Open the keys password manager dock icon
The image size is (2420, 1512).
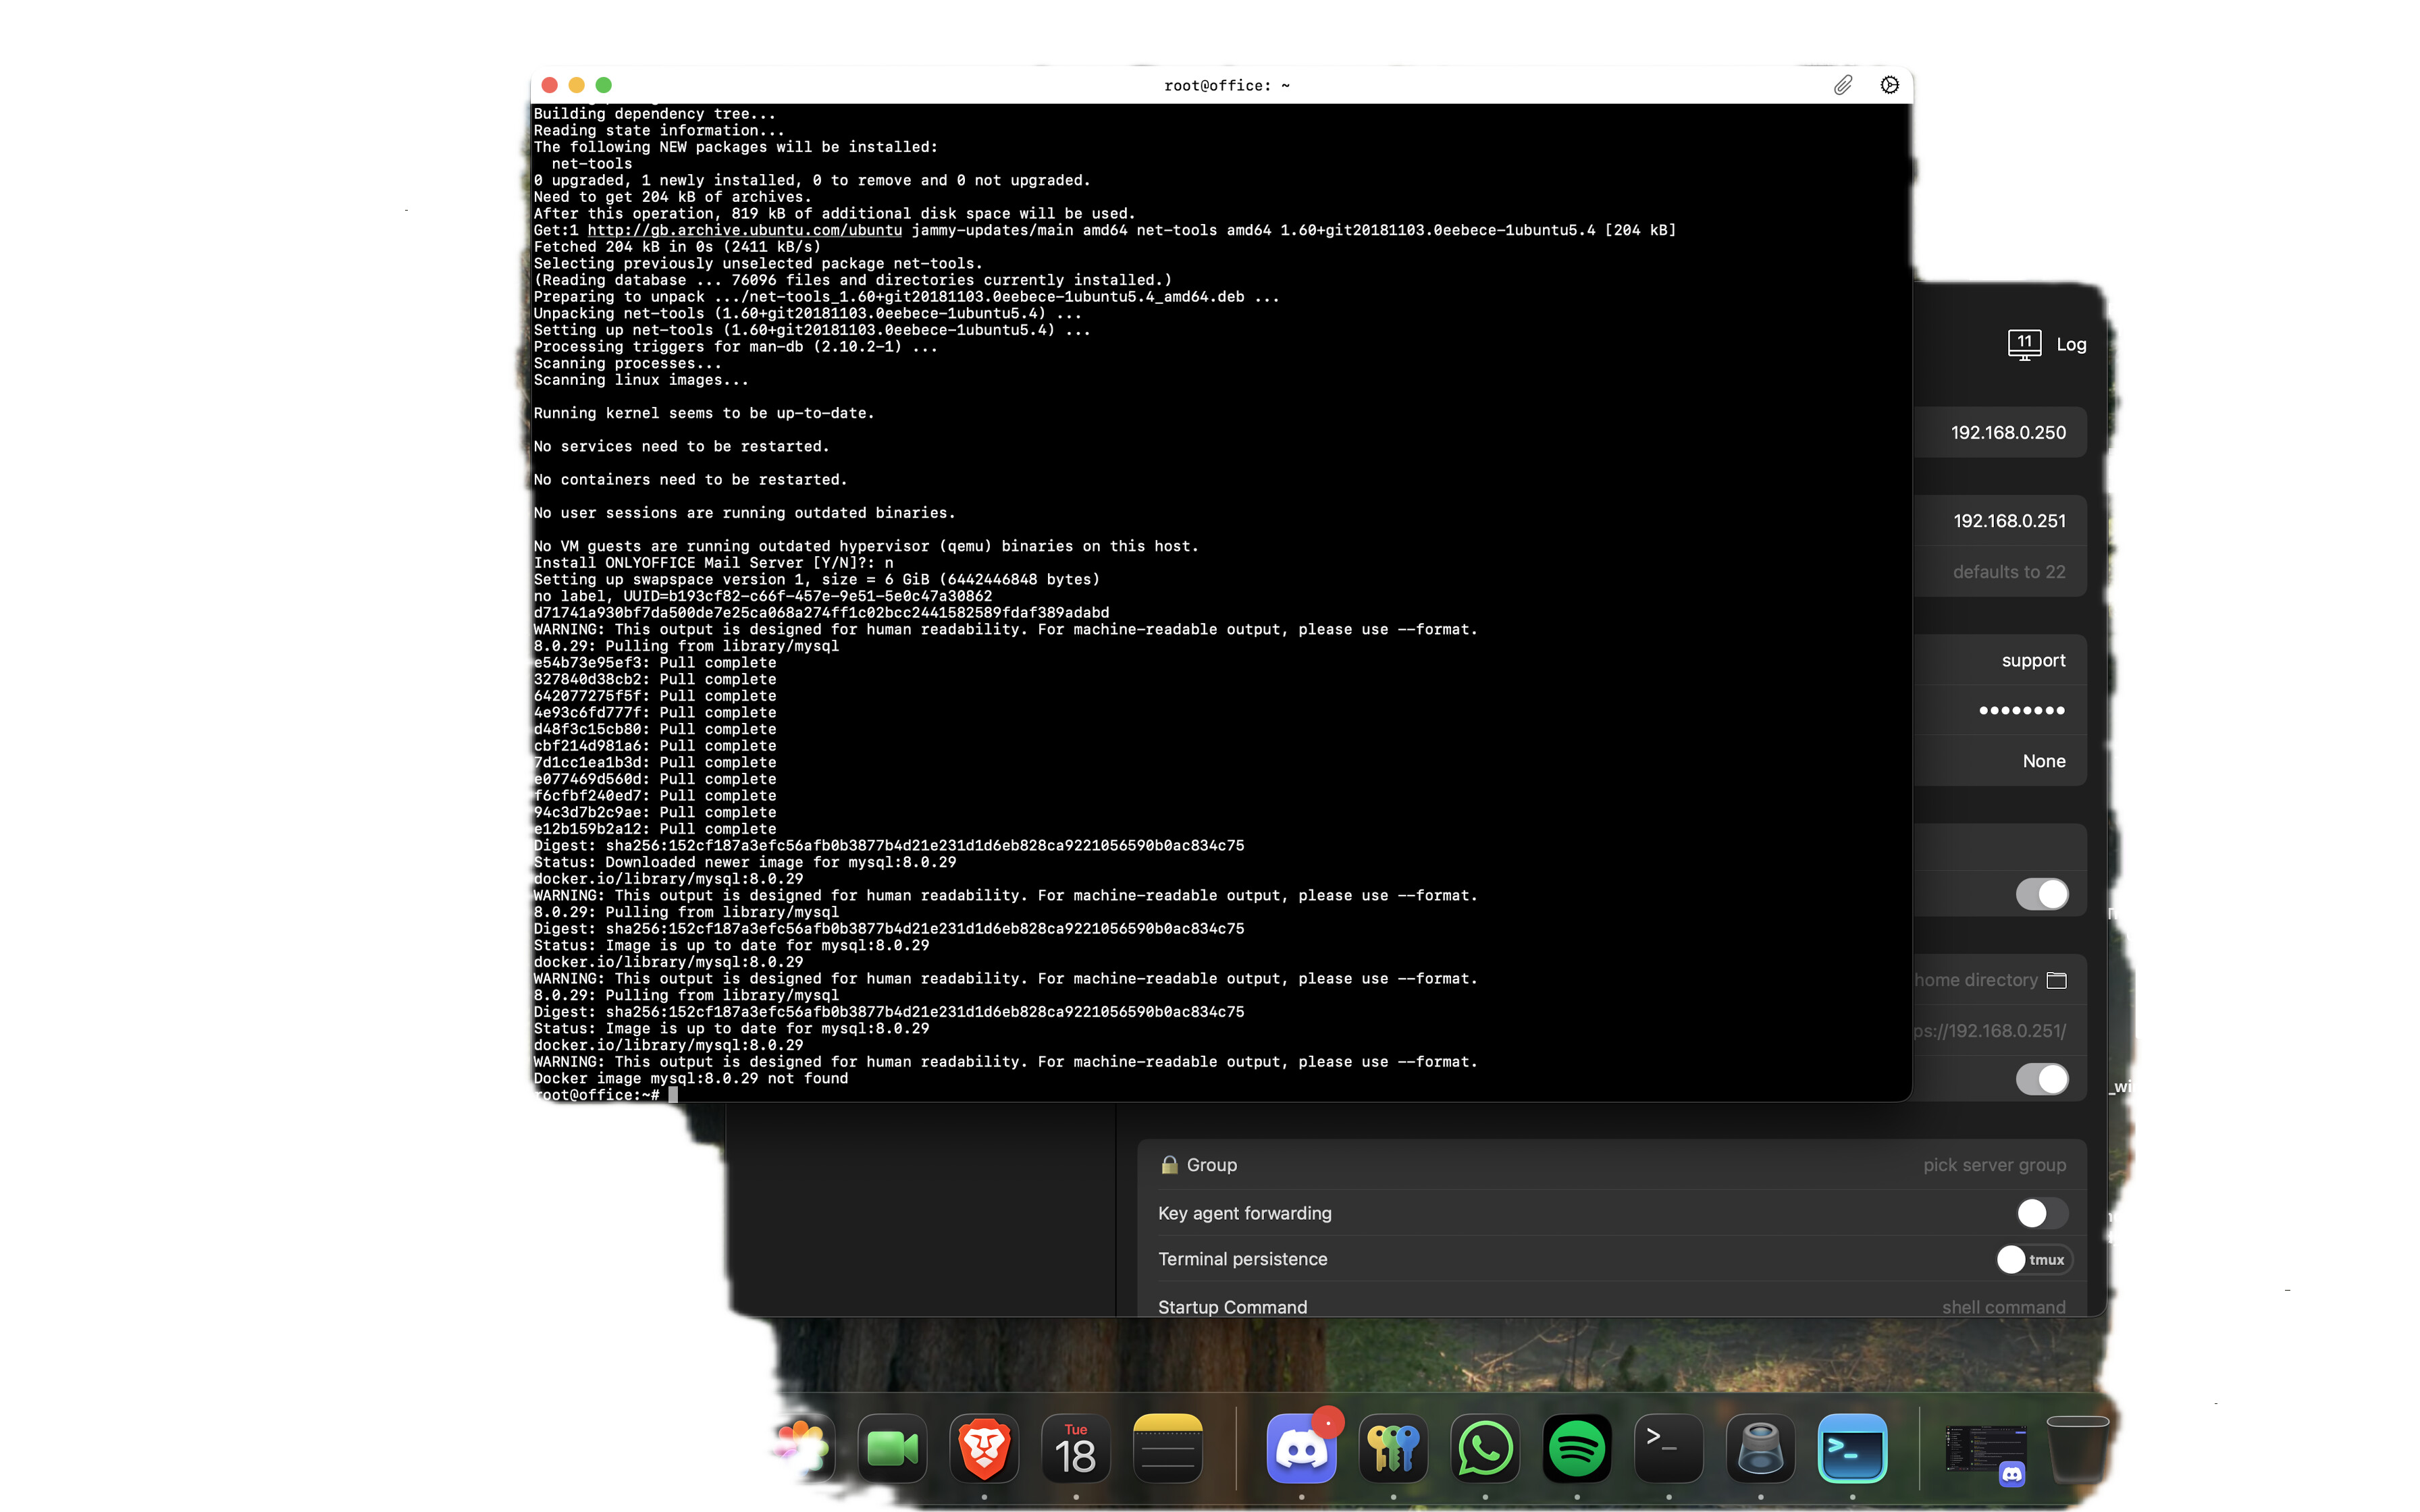coord(1393,1449)
